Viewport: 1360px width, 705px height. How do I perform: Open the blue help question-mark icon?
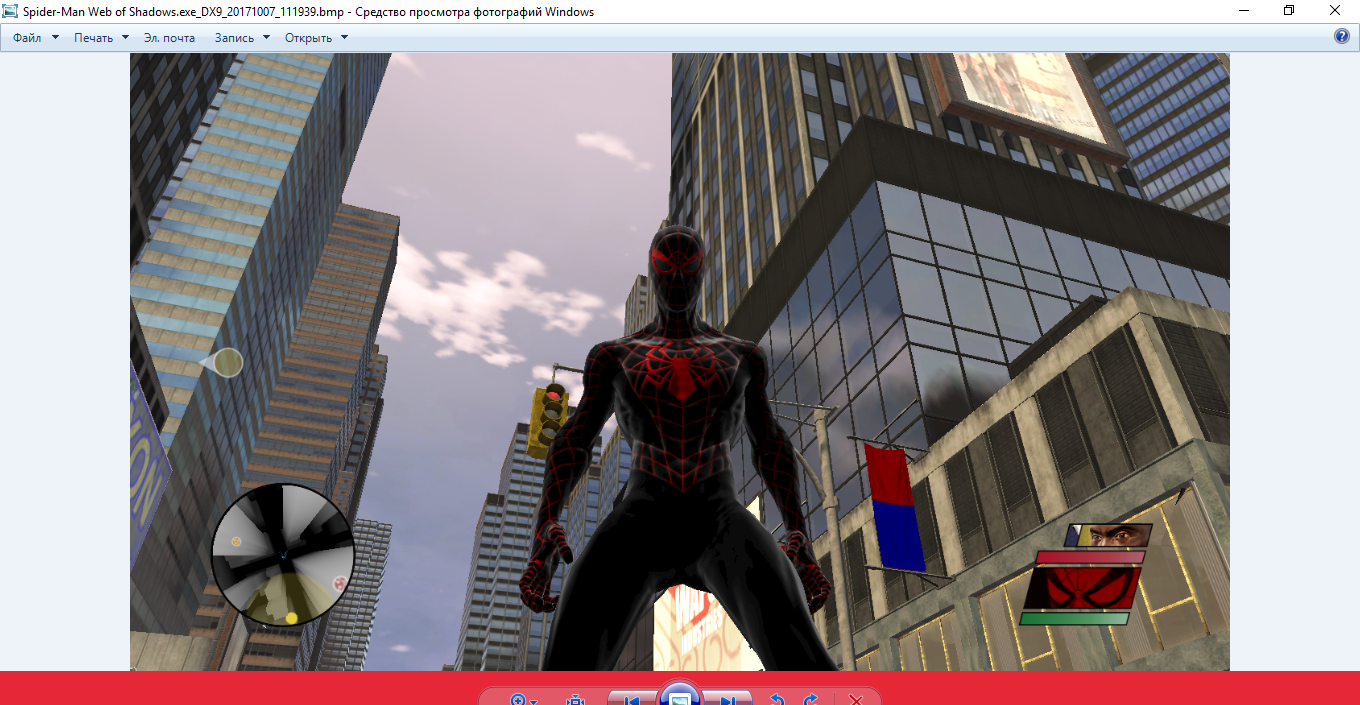tap(1342, 37)
